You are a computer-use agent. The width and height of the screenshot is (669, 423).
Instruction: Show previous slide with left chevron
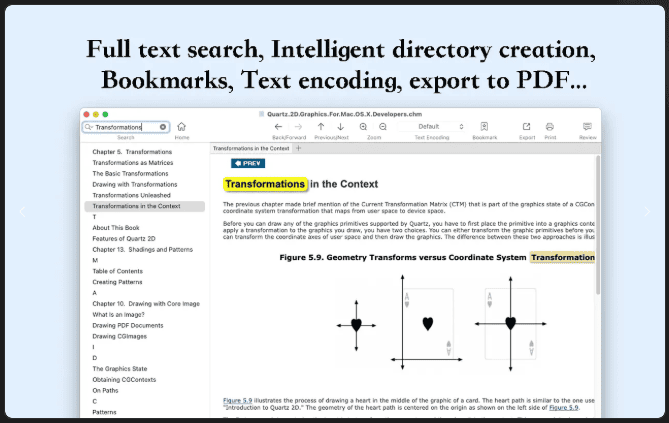click(22, 211)
